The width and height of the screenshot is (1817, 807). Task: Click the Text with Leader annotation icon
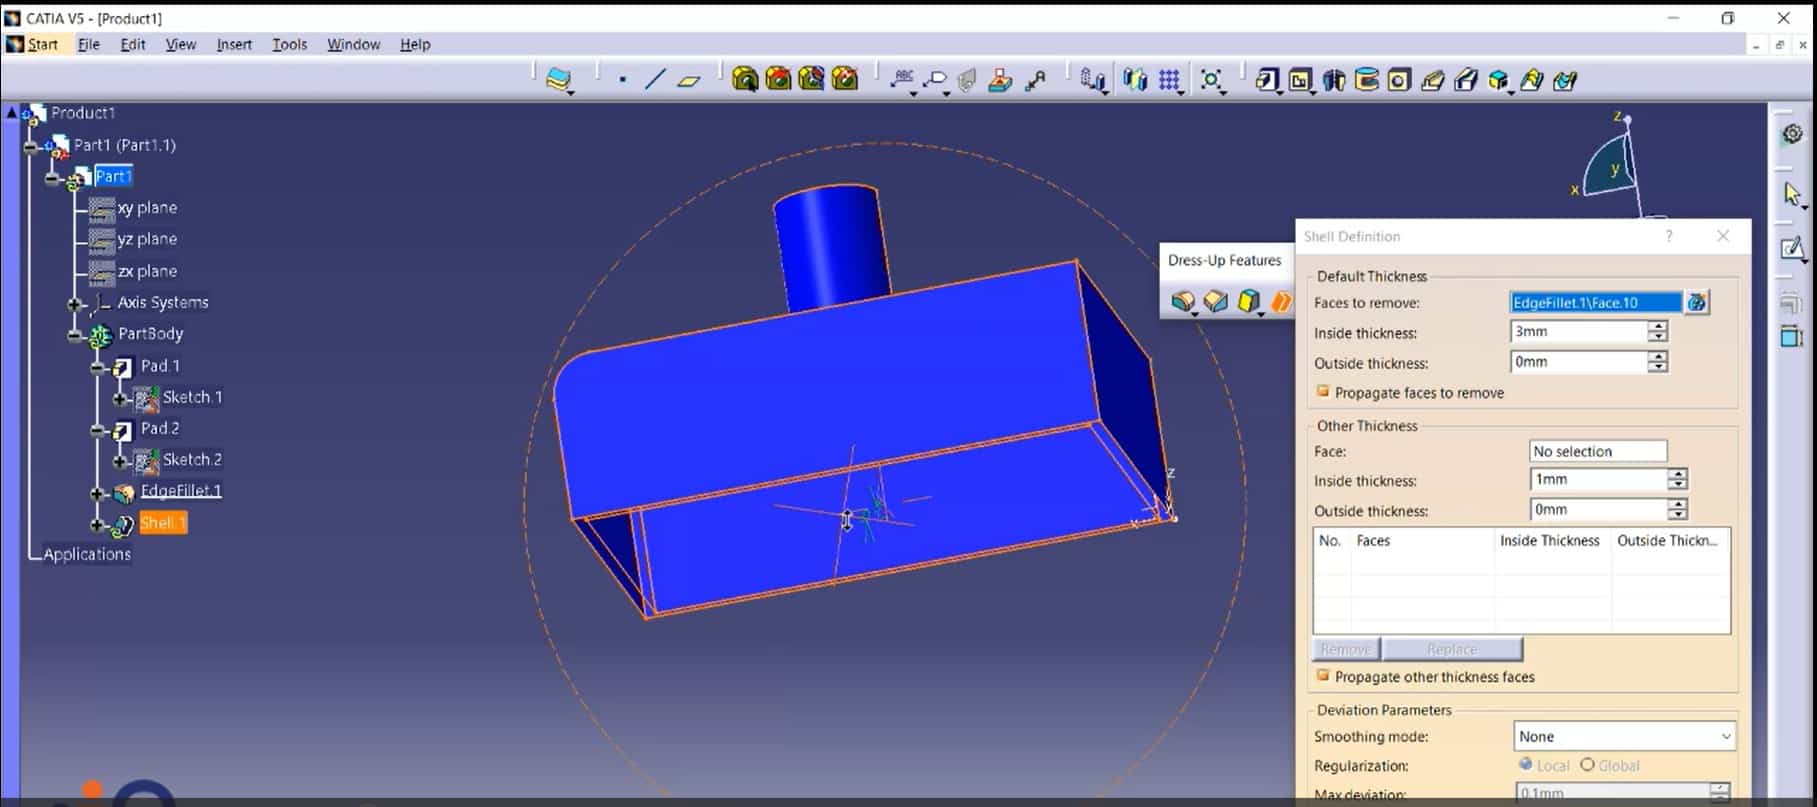[x=902, y=79]
